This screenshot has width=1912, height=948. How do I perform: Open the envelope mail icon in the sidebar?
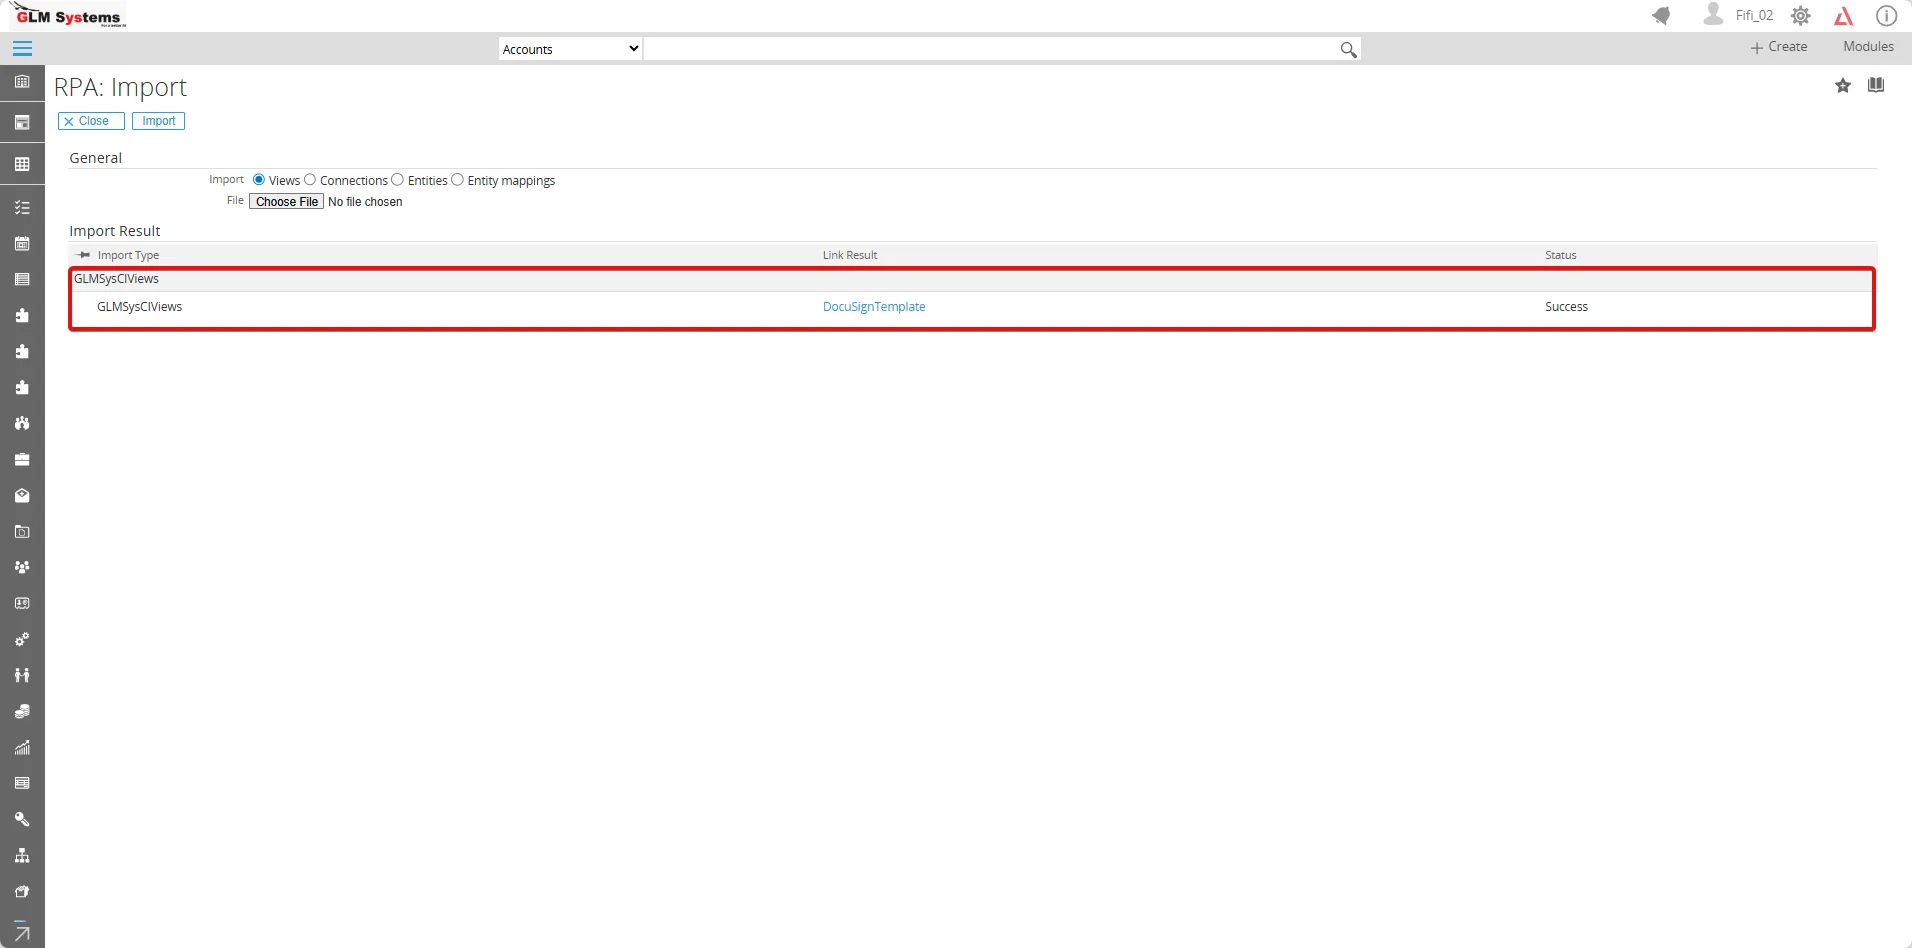pyautogui.click(x=22, y=496)
